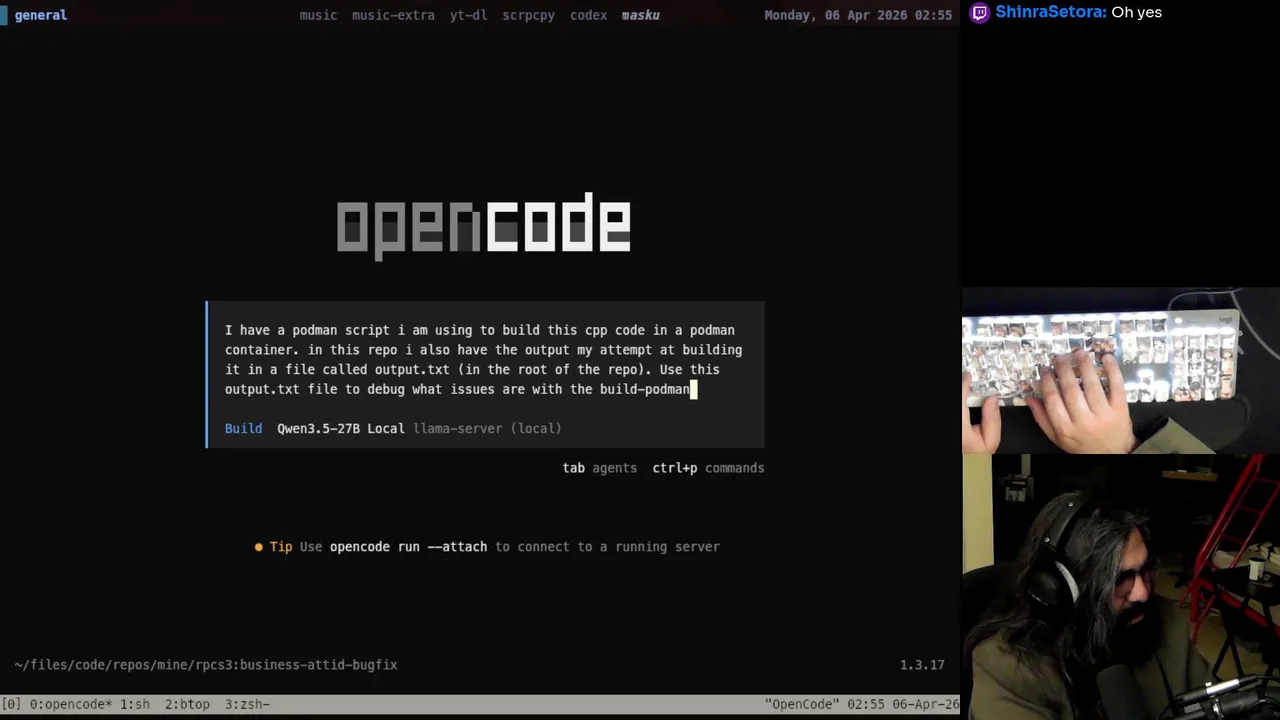1280x720 pixels.
Task: Select tmux window 3:zsh
Action: click(x=247, y=704)
